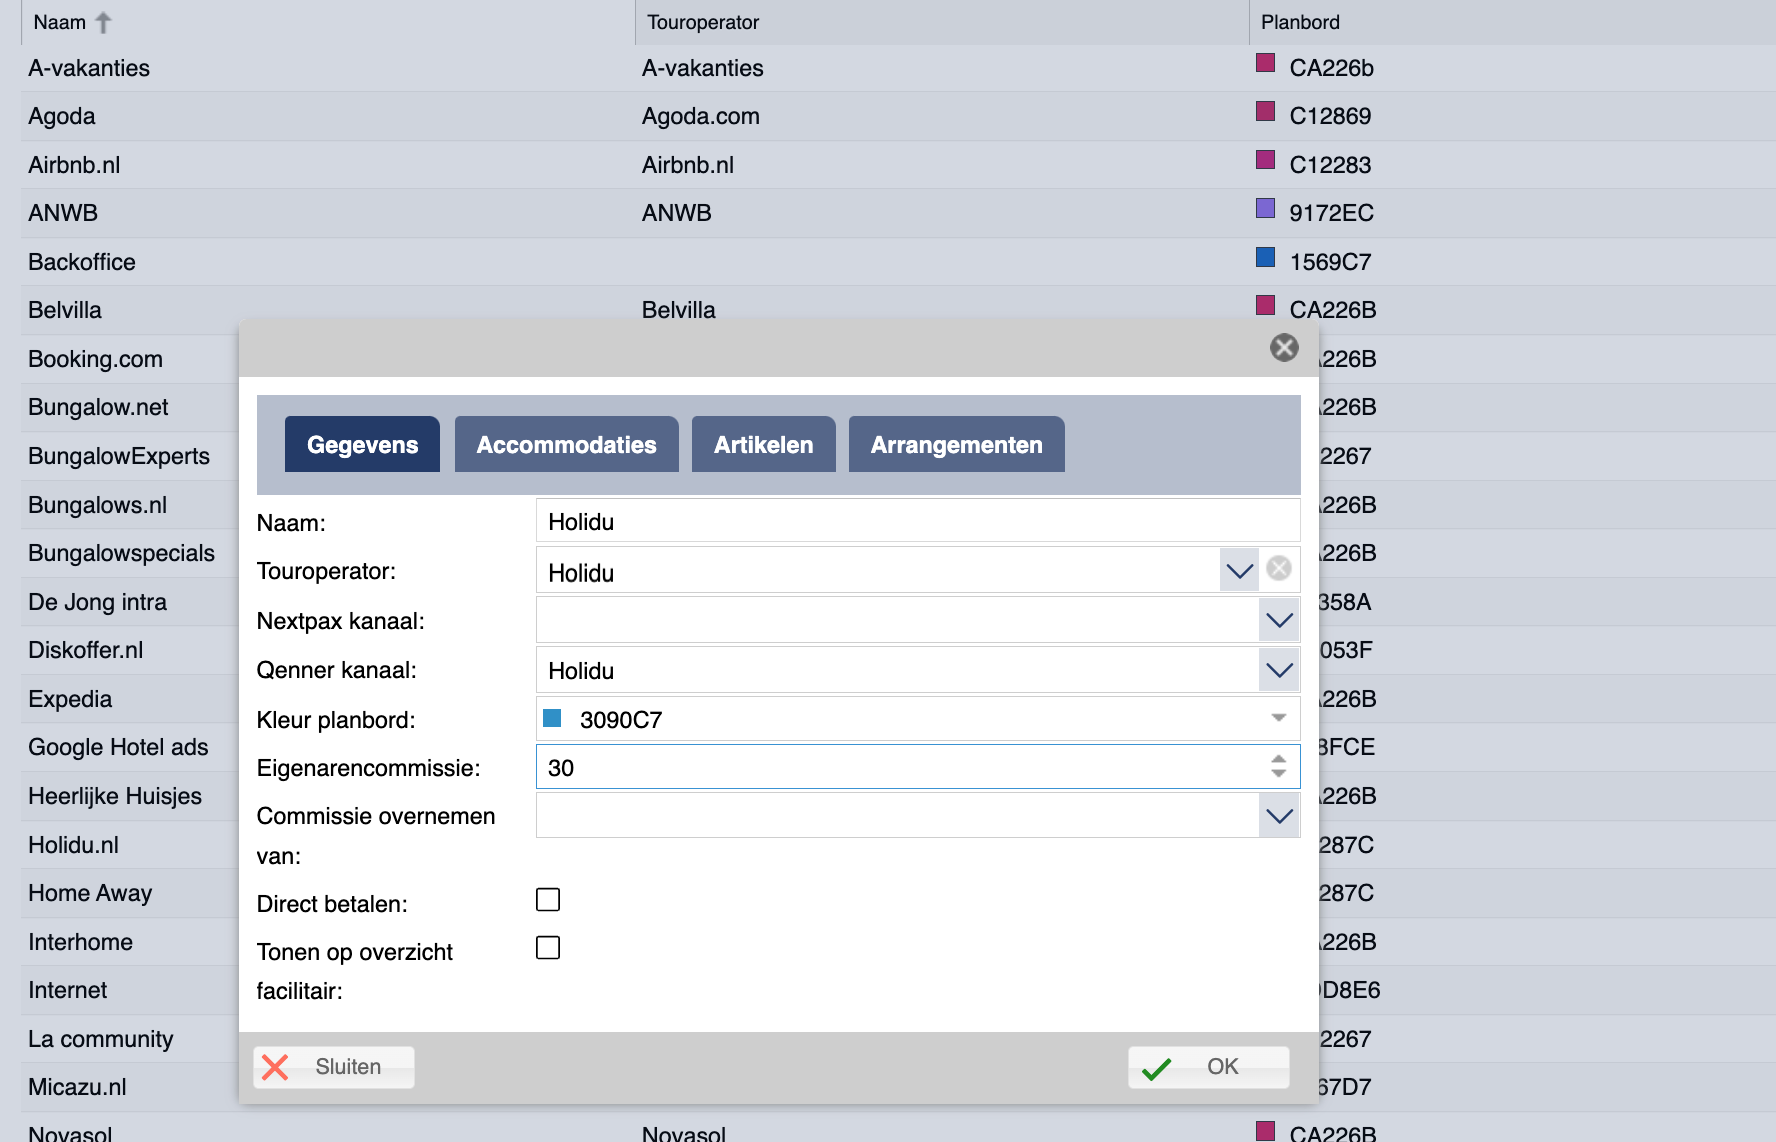Image resolution: width=1776 pixels, height=1142 pixels.
Task: Sort by Naam column arrow
Action: point(103,22)
